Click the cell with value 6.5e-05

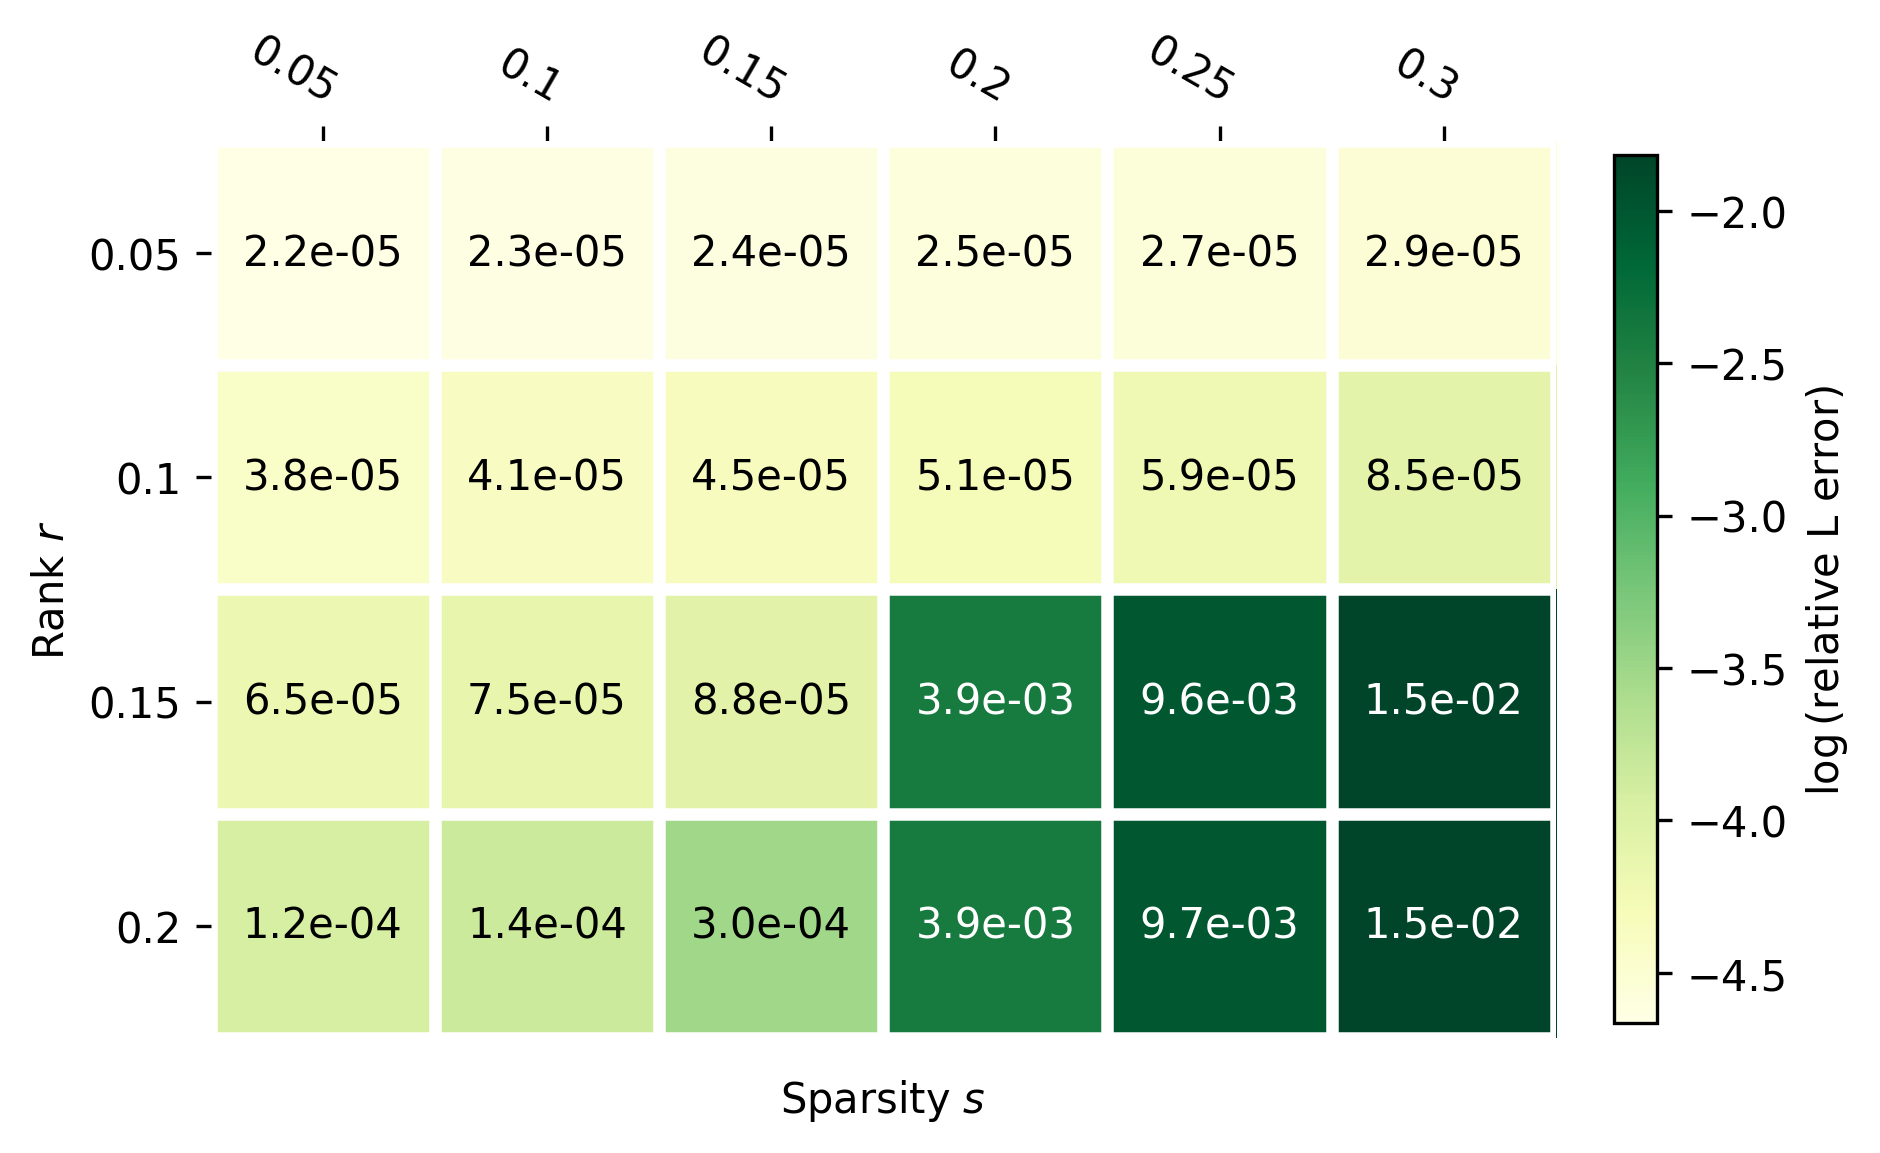coord(323,701)
